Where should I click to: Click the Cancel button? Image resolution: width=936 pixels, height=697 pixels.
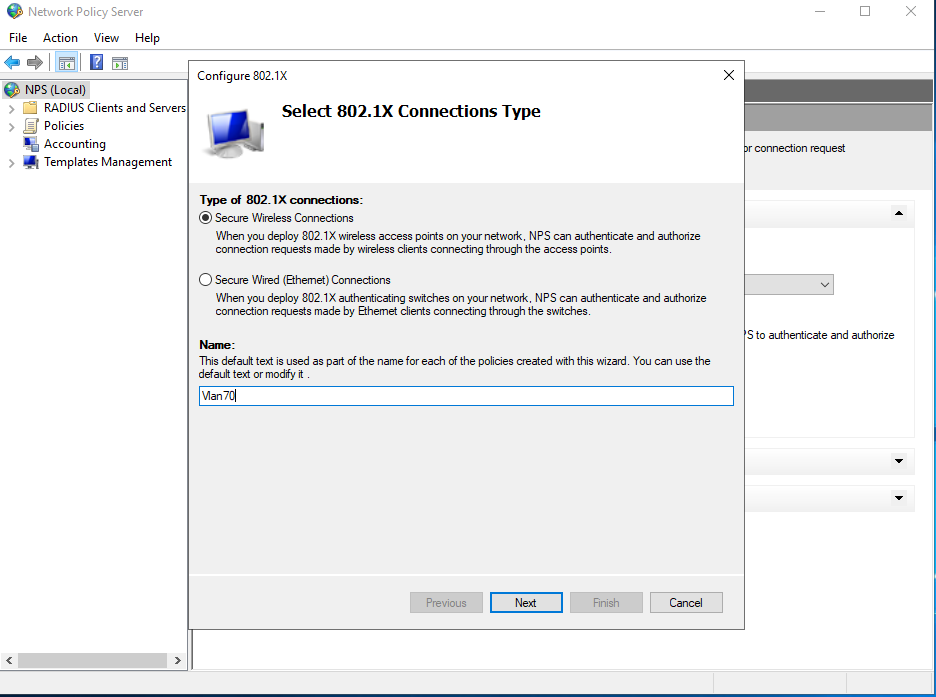pyautogui.click(x=686, y=603)
